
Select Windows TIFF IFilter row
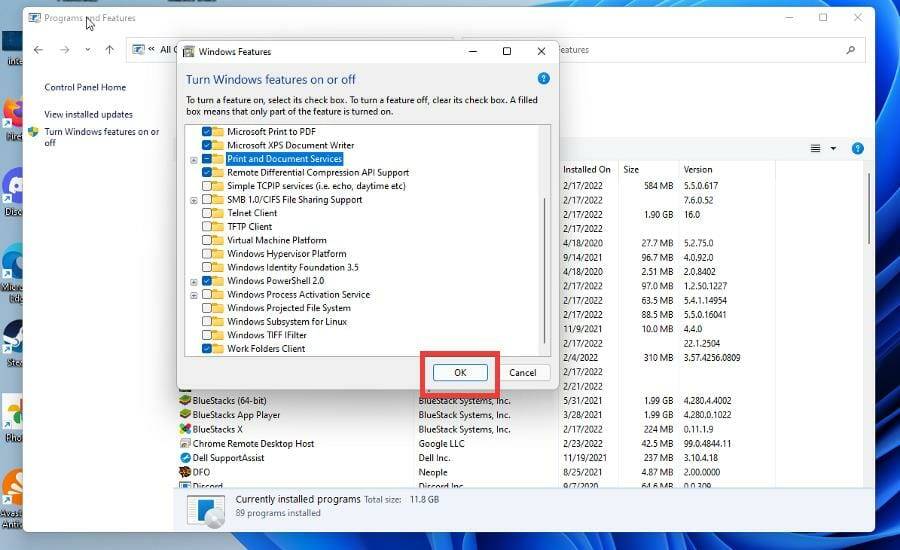click(x=266, y=335)
